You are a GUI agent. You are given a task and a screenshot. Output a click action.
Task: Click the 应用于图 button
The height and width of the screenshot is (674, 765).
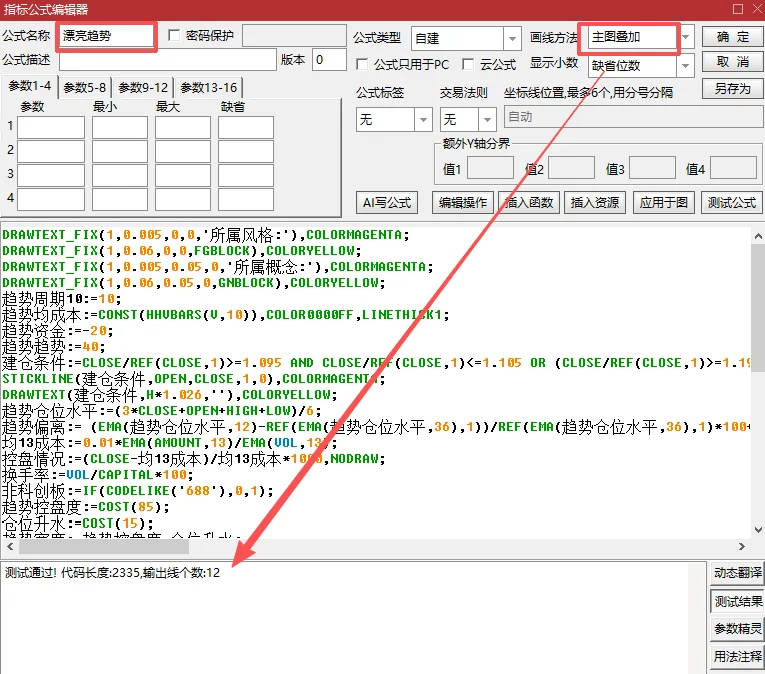(664, 203)
